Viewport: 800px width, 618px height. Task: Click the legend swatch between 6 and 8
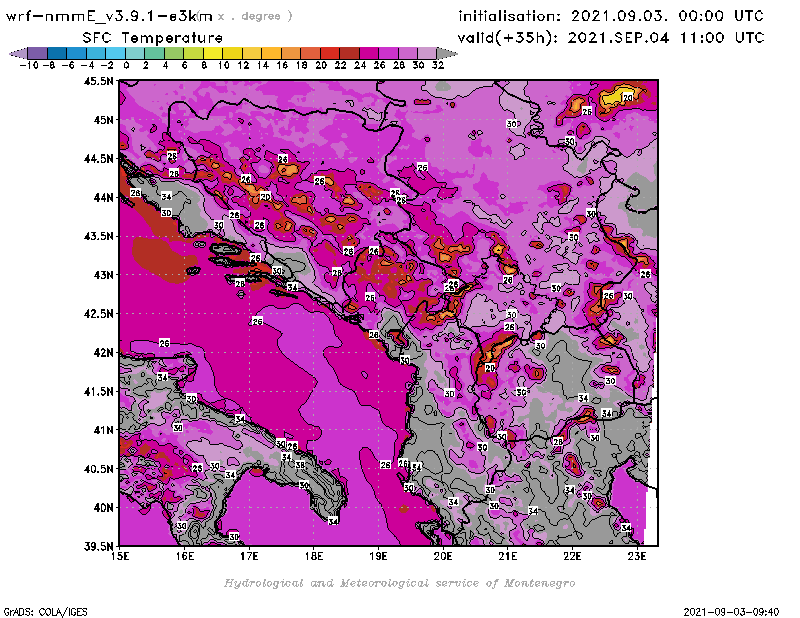(x=193, y=53)
